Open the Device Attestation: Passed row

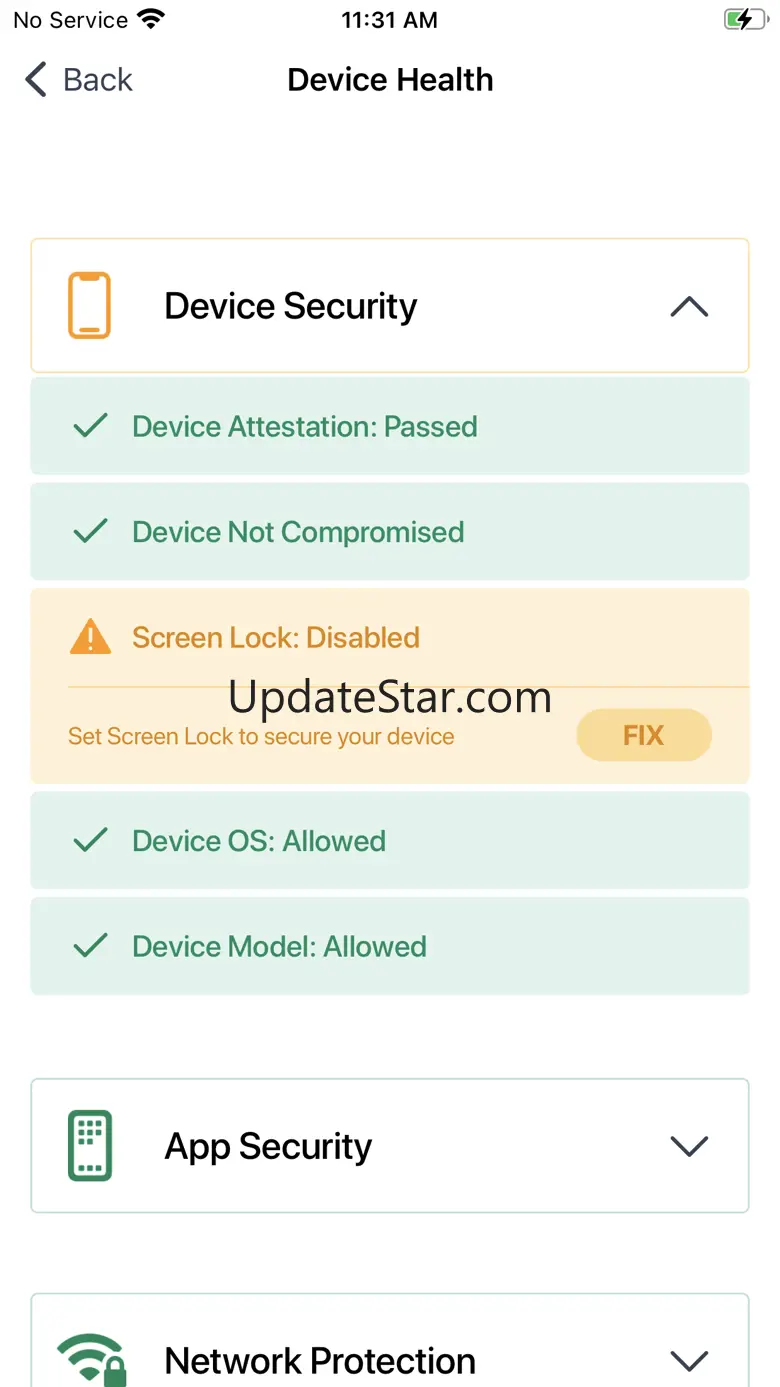(x=304, y=427)
